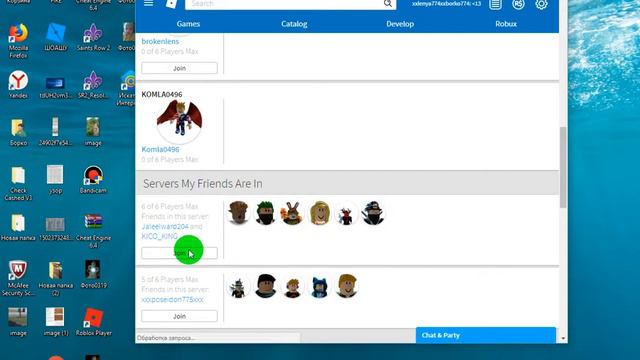Open the Roblox hamburger navigation menu

pyautogui.click(x=148, y=3)
